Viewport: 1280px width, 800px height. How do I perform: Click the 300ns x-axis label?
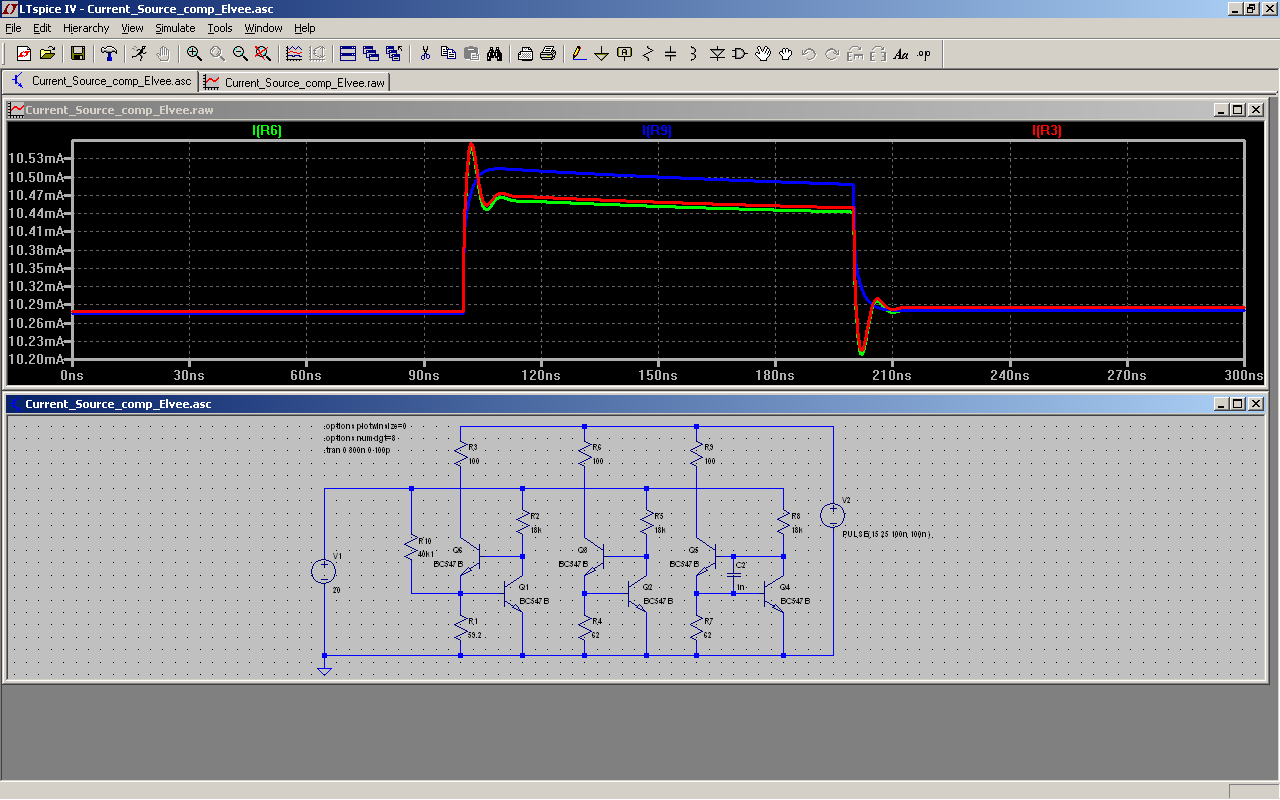(x=1244, y=376)
